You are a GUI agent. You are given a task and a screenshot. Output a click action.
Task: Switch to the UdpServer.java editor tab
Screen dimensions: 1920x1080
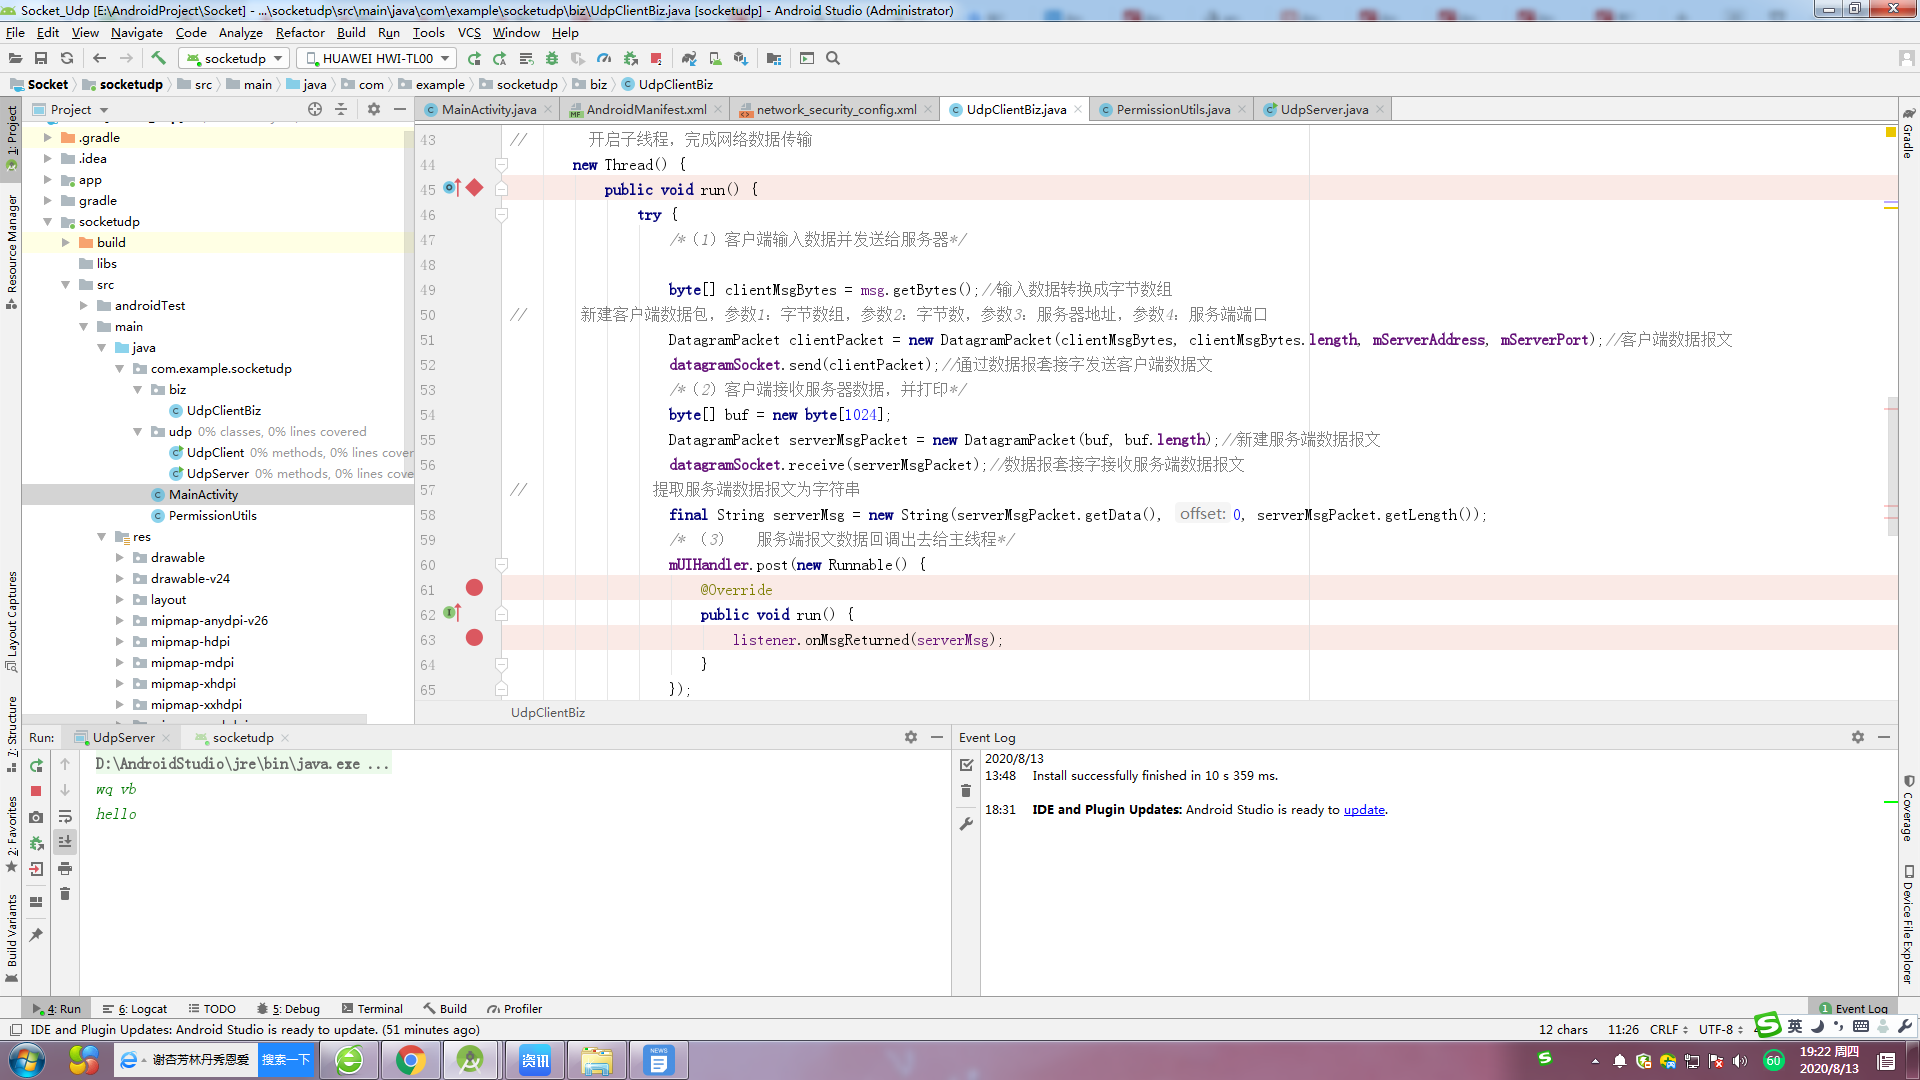[1324, 110]
